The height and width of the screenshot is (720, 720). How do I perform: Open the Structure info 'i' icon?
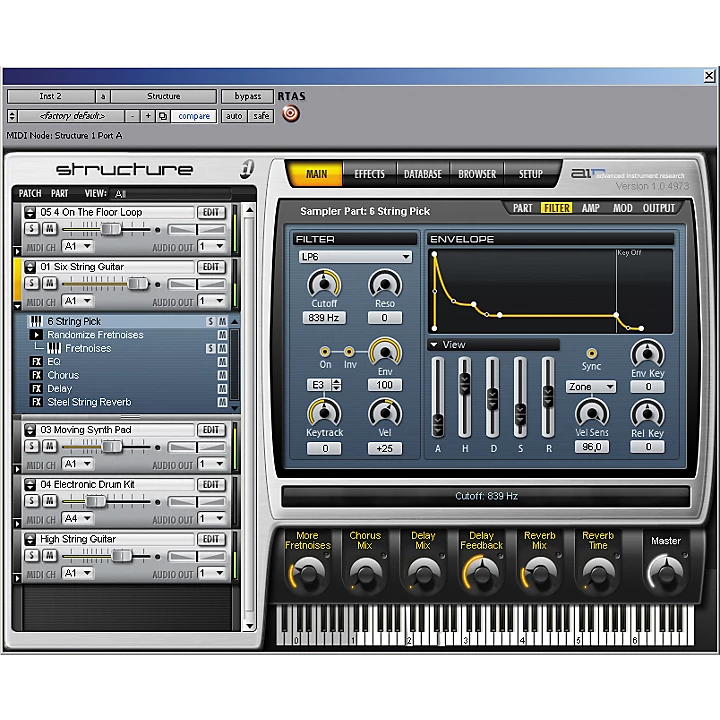pyautogui.click(x=247, y=169)
